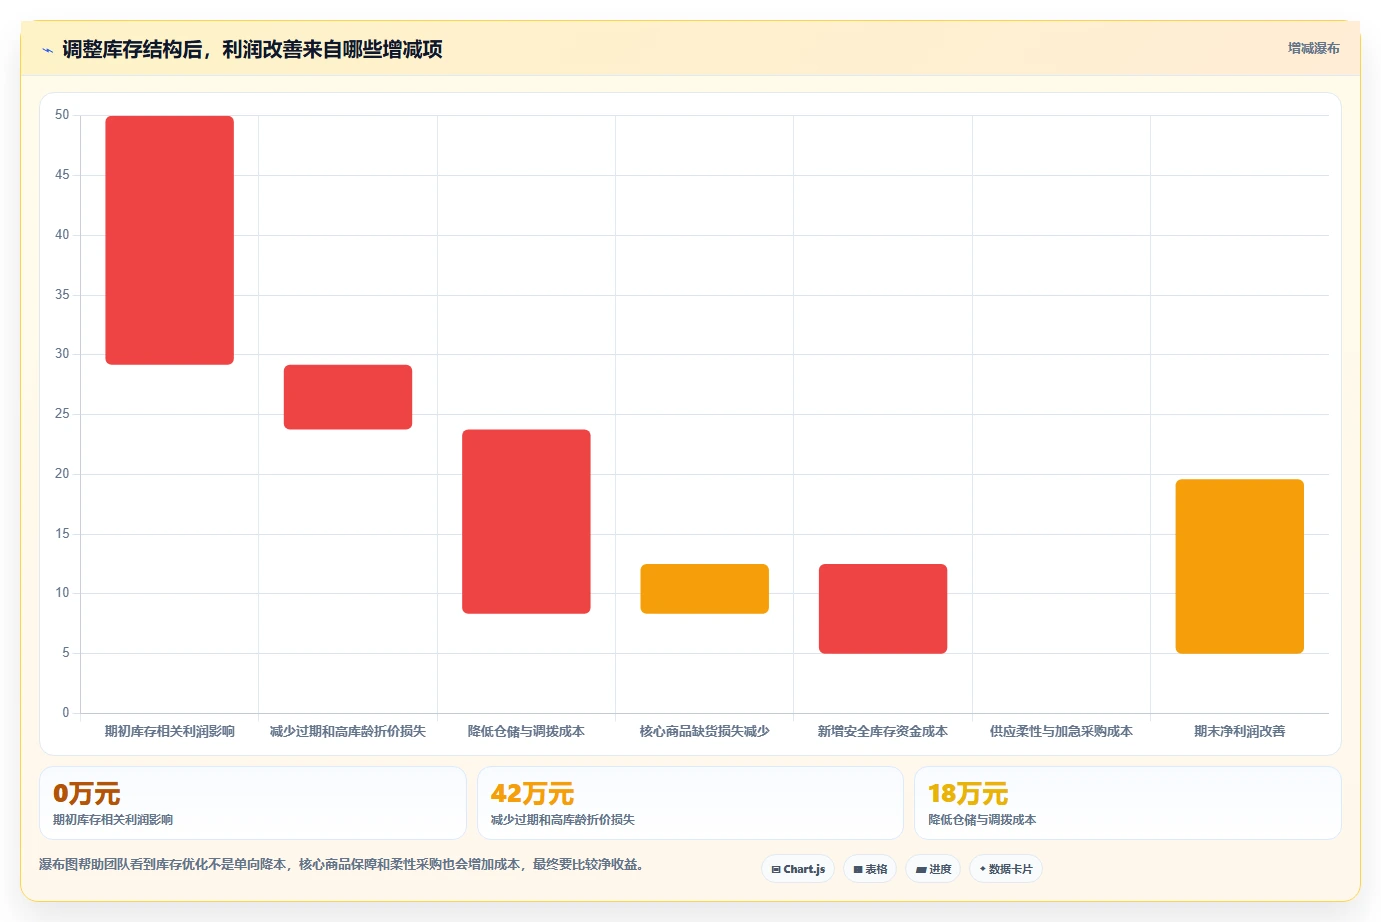Click axis label 减少过期和高库龄折价损失
Screen dimensions: 1381x922
[x=348, y=731]
